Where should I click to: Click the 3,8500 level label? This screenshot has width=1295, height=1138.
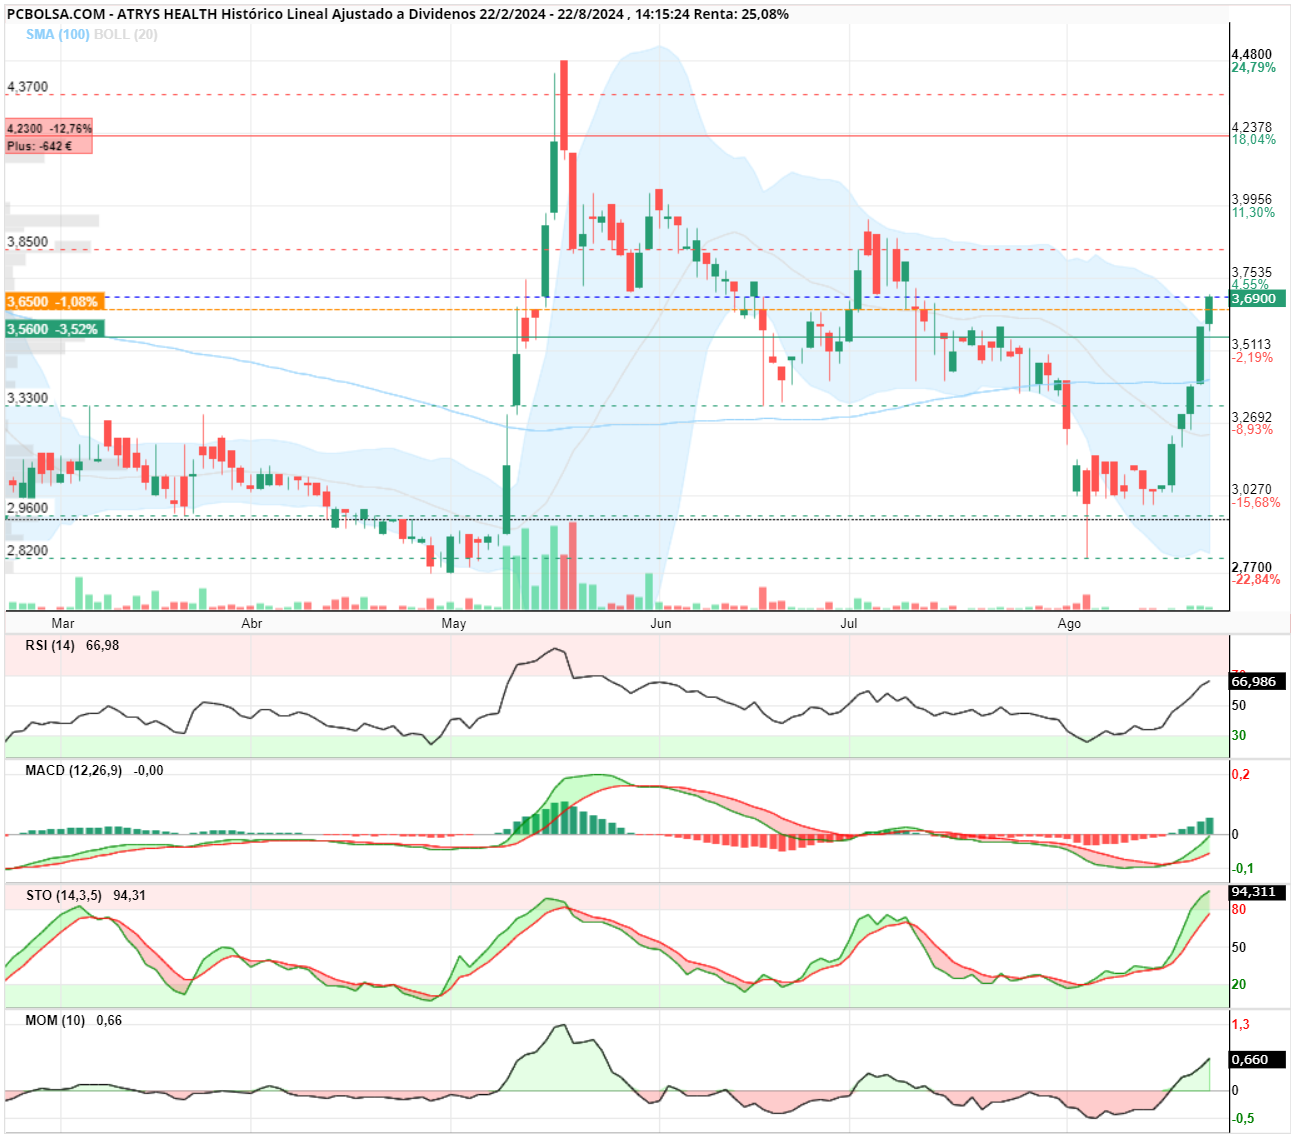coord(28,242)
